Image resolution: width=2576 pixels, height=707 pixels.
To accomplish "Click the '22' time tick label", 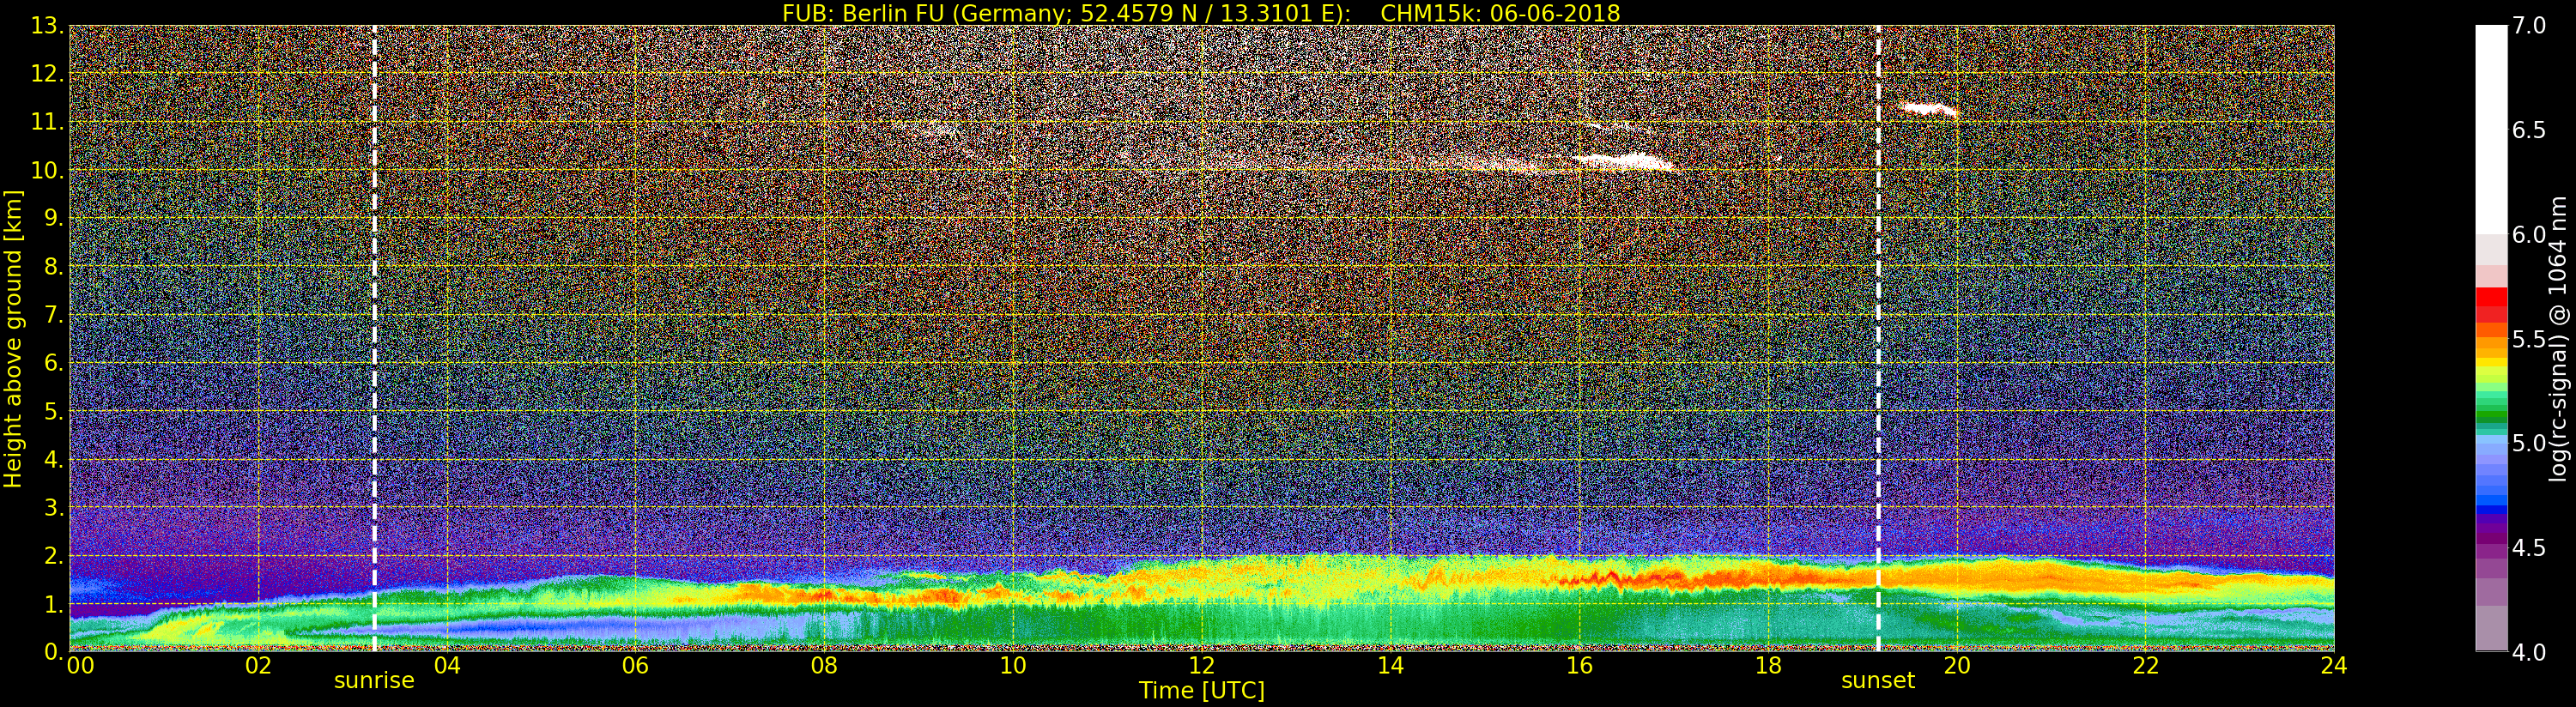I will click(x=2146, y=666).
